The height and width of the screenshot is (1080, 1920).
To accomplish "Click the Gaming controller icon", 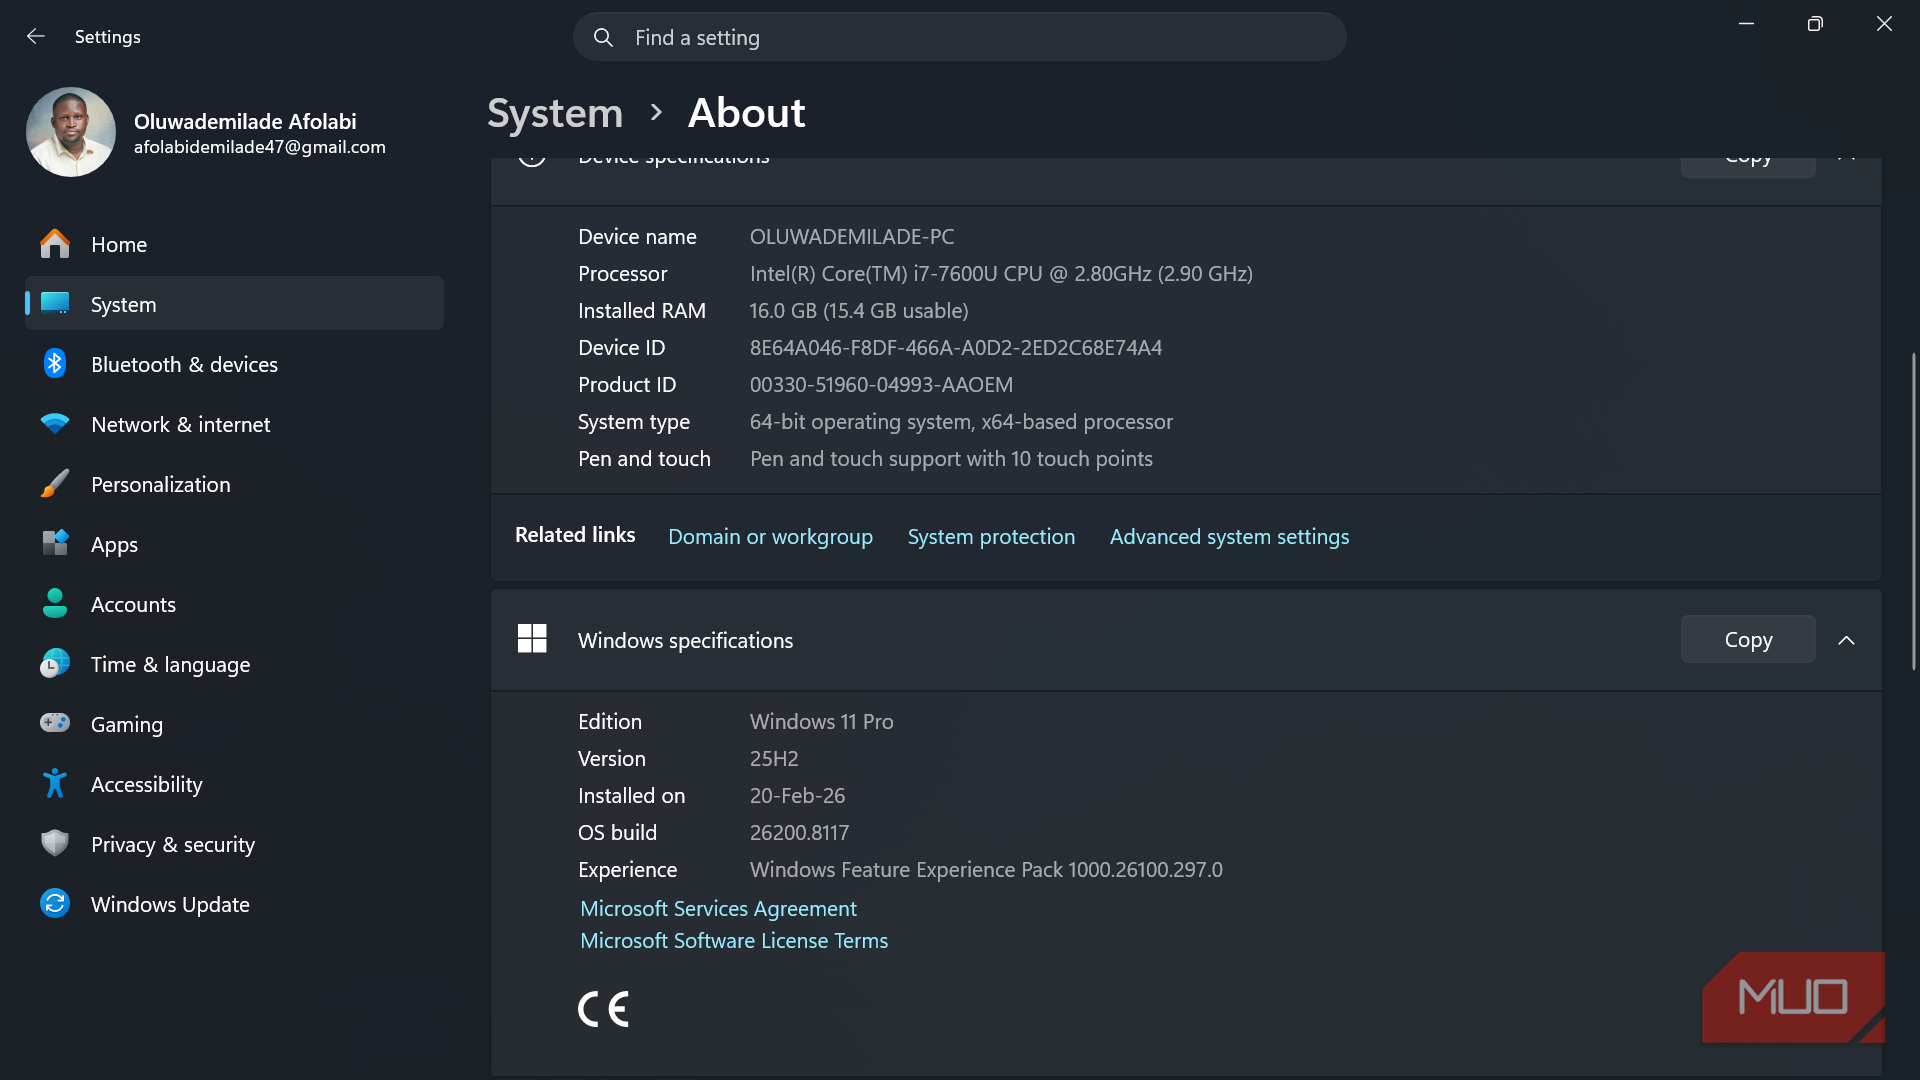I will tap(55, 722).
